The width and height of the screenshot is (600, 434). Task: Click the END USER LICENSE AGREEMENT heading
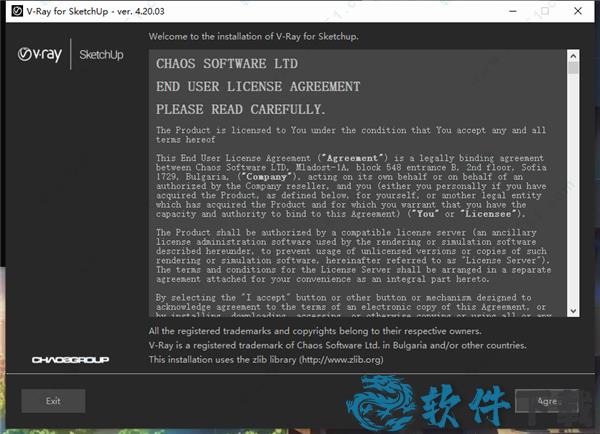tap(258, 86)
